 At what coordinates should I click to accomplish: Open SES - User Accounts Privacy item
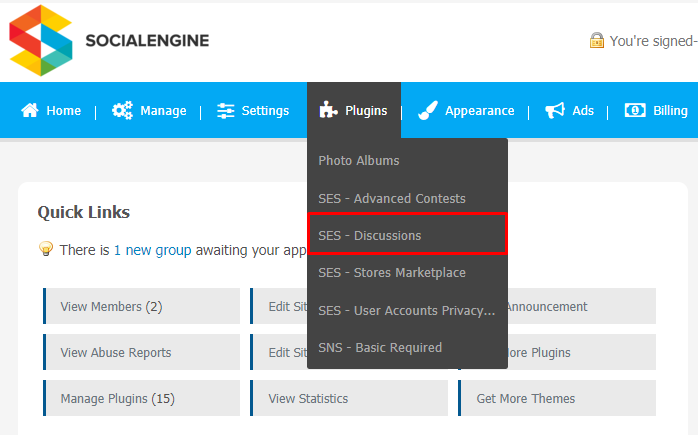[x=406, y=310]
